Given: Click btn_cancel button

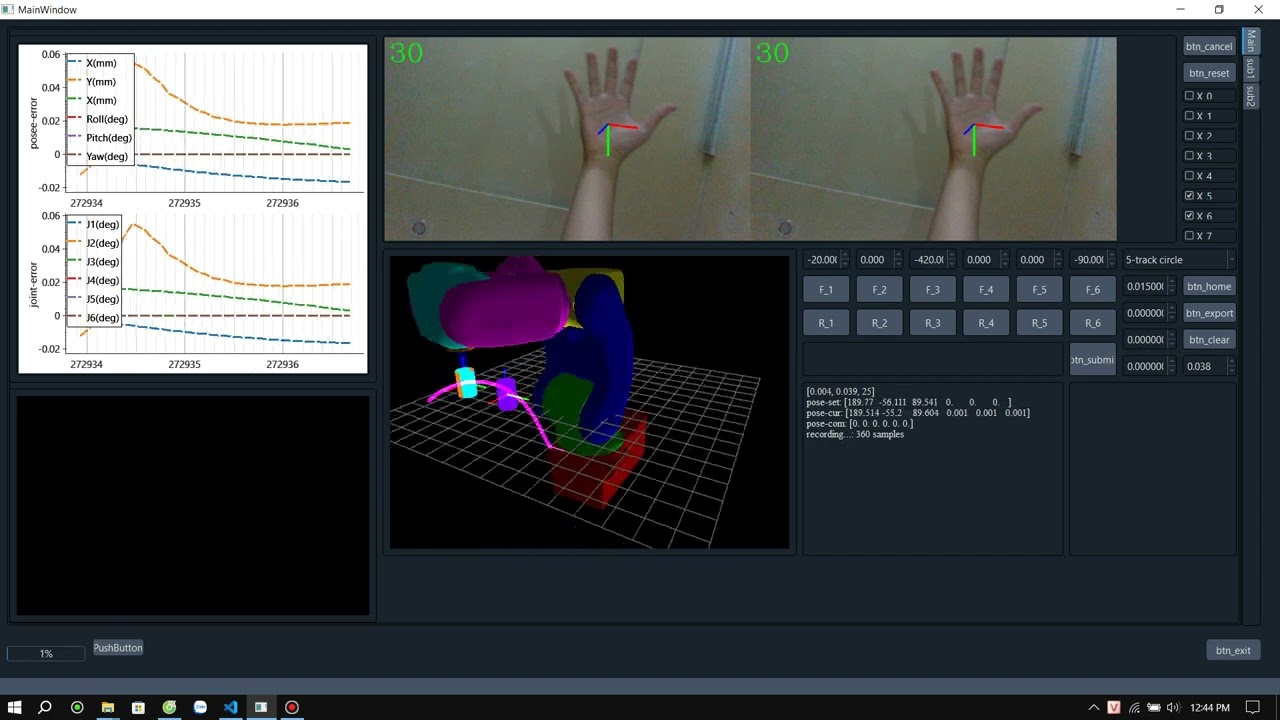Looking at the screenshot, I should pos(1209,46).
